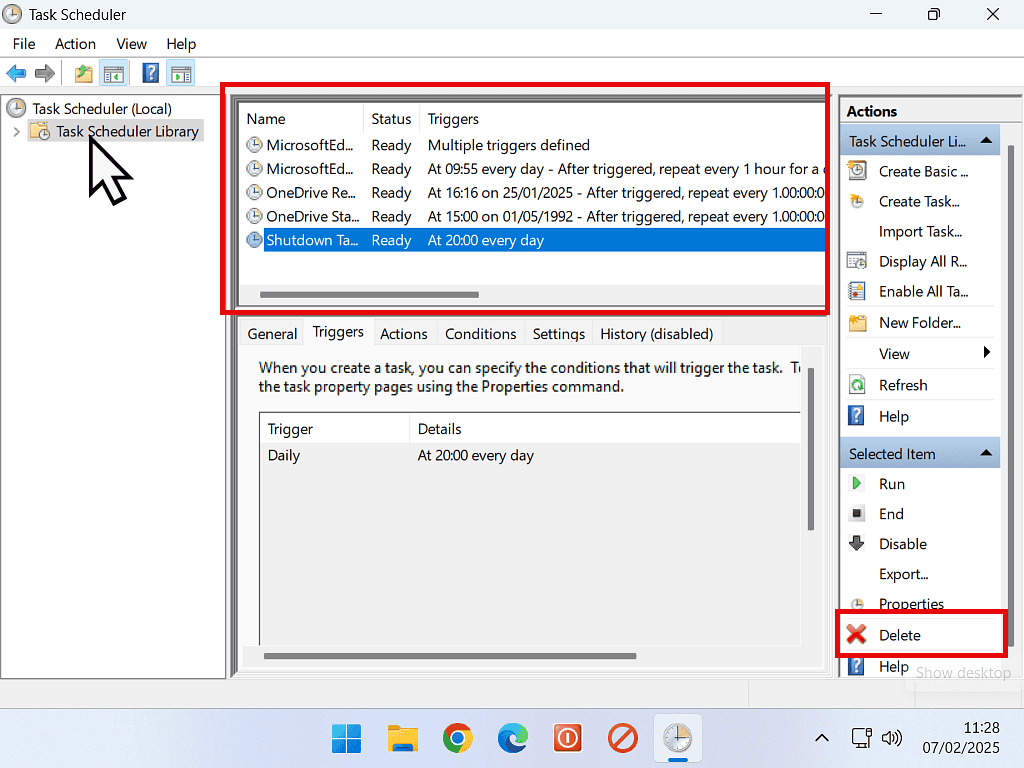This screenshot has height=768, width=1024.
Task: Collapse the Task Scheduler Library actions section
Action: coord(986,141)
